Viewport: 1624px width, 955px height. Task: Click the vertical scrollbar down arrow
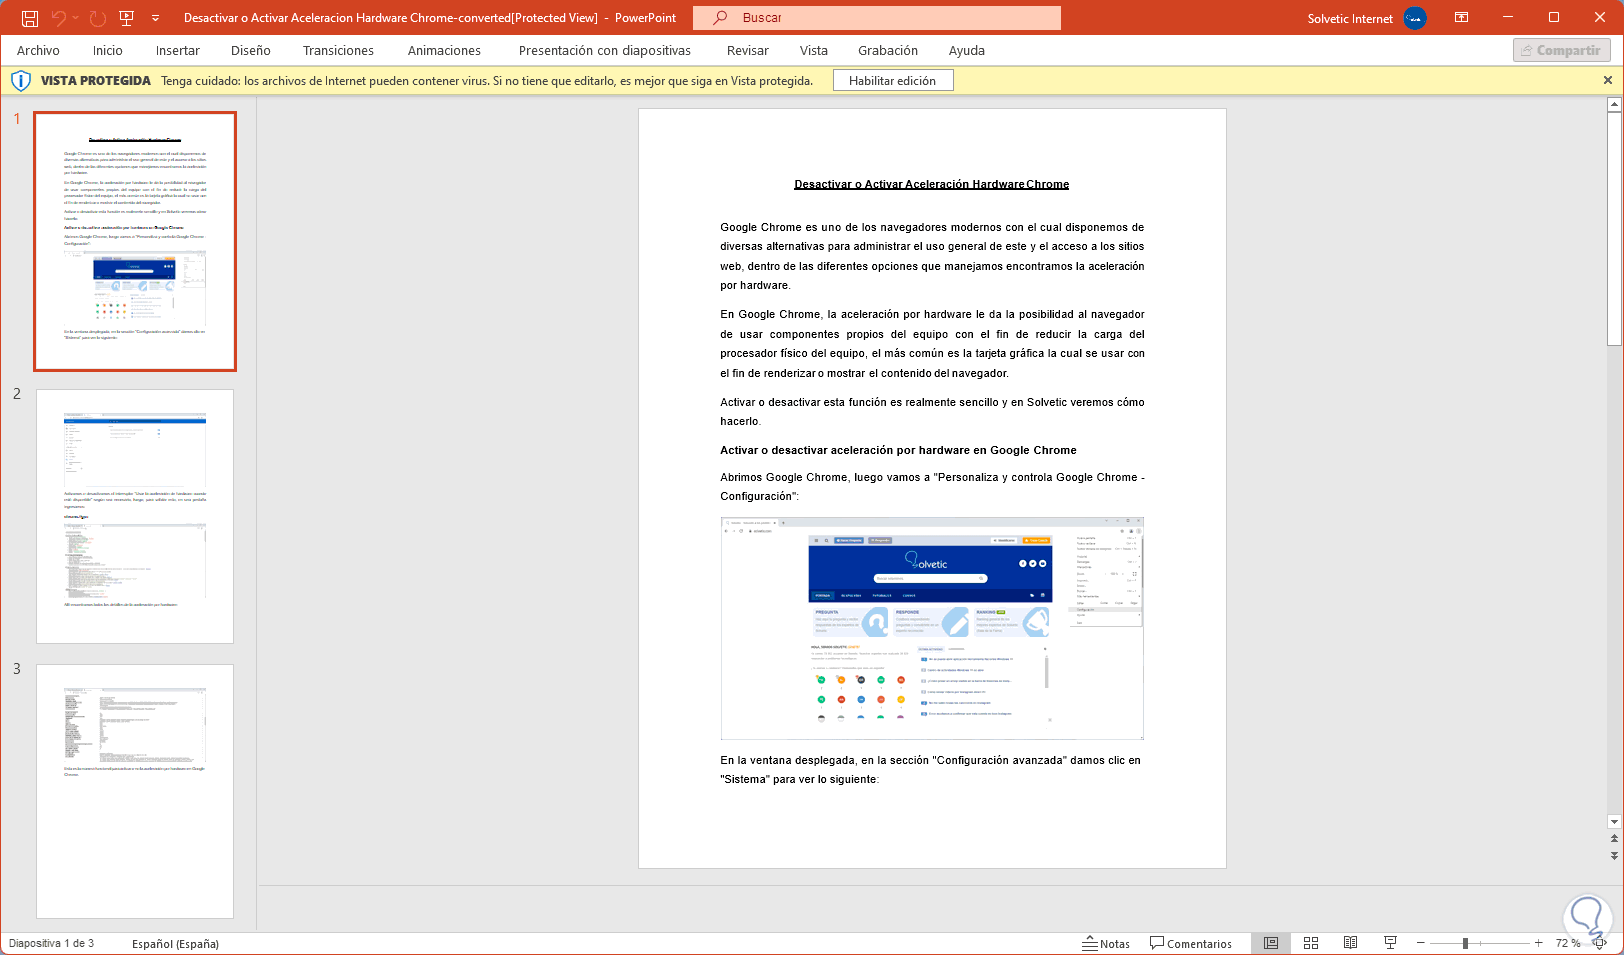click(x=1614, y=822)
